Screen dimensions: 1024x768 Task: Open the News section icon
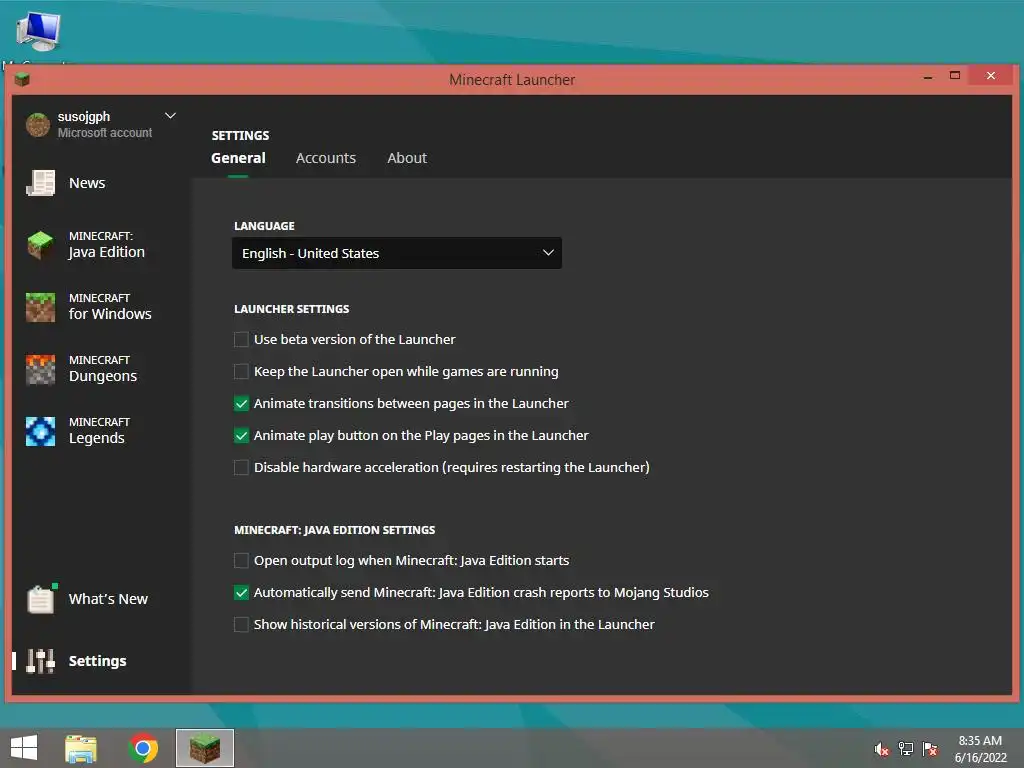(x=40, y=183)
